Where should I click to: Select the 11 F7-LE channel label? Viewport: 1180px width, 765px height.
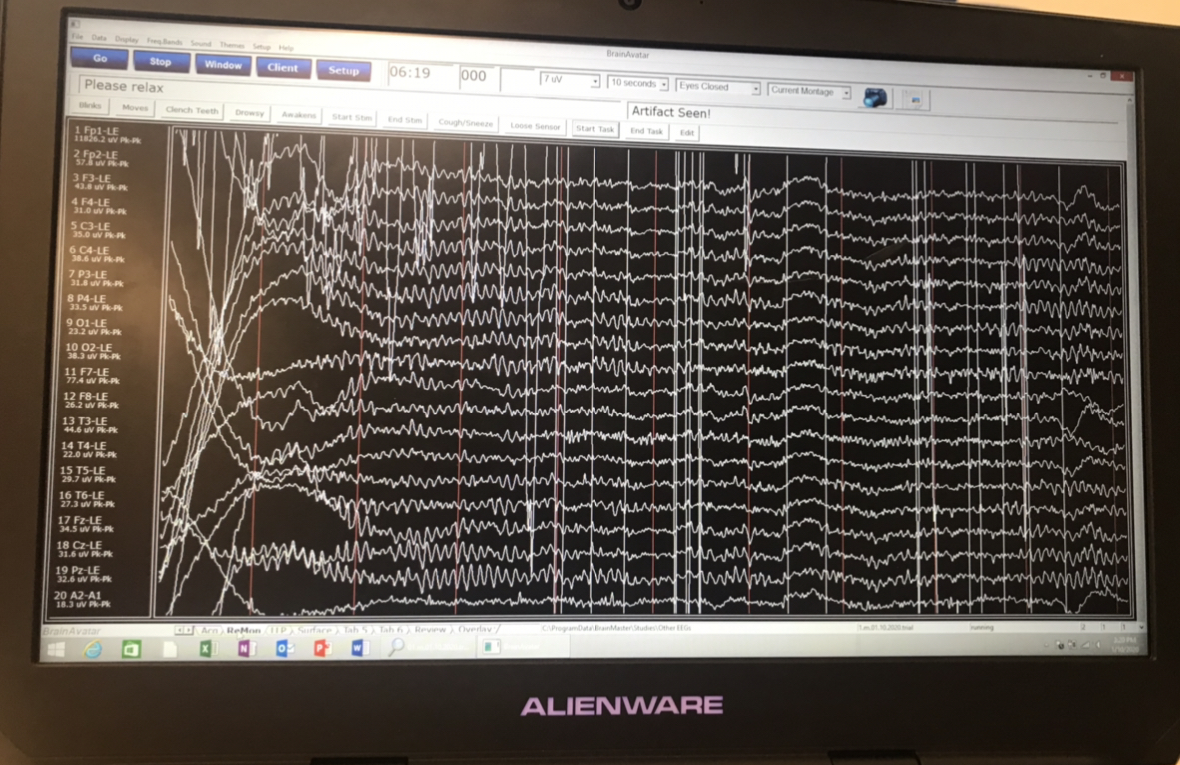pos(87,372)
